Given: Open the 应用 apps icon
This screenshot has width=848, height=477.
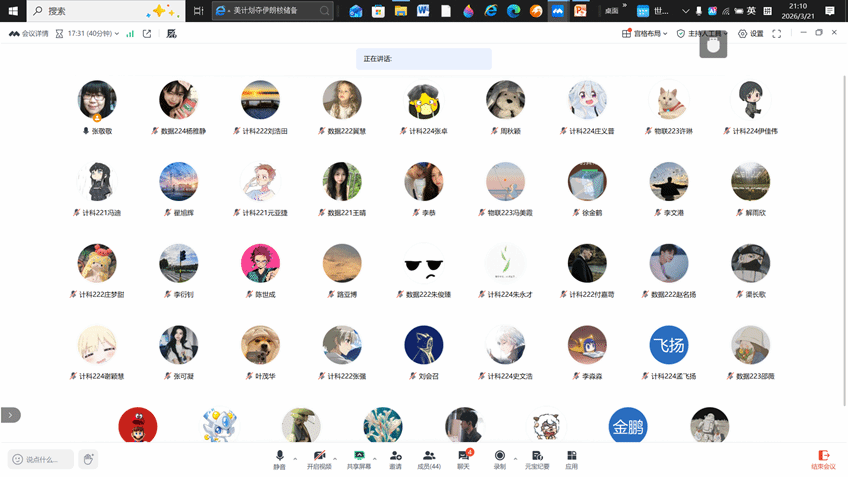Looking at the screenshot, I should pyautogui.click(x=572, y=458).
